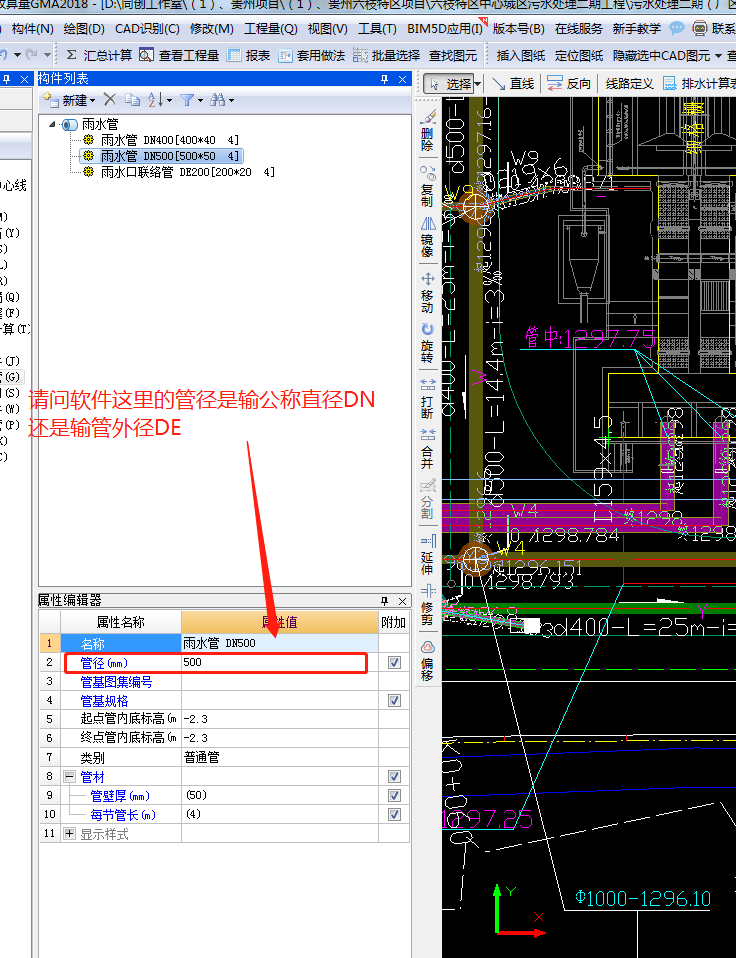Click the 新建 component icon

pyautogui.click(x=50, y=100)
